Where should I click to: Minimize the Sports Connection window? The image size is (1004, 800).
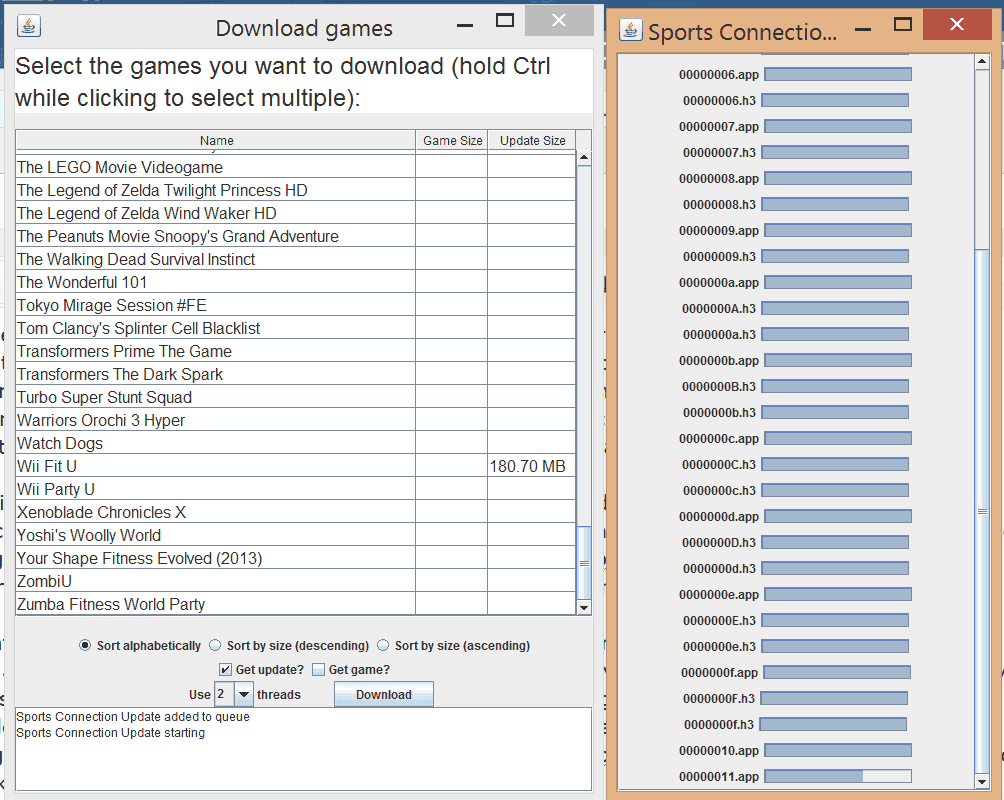coord(862,29)
